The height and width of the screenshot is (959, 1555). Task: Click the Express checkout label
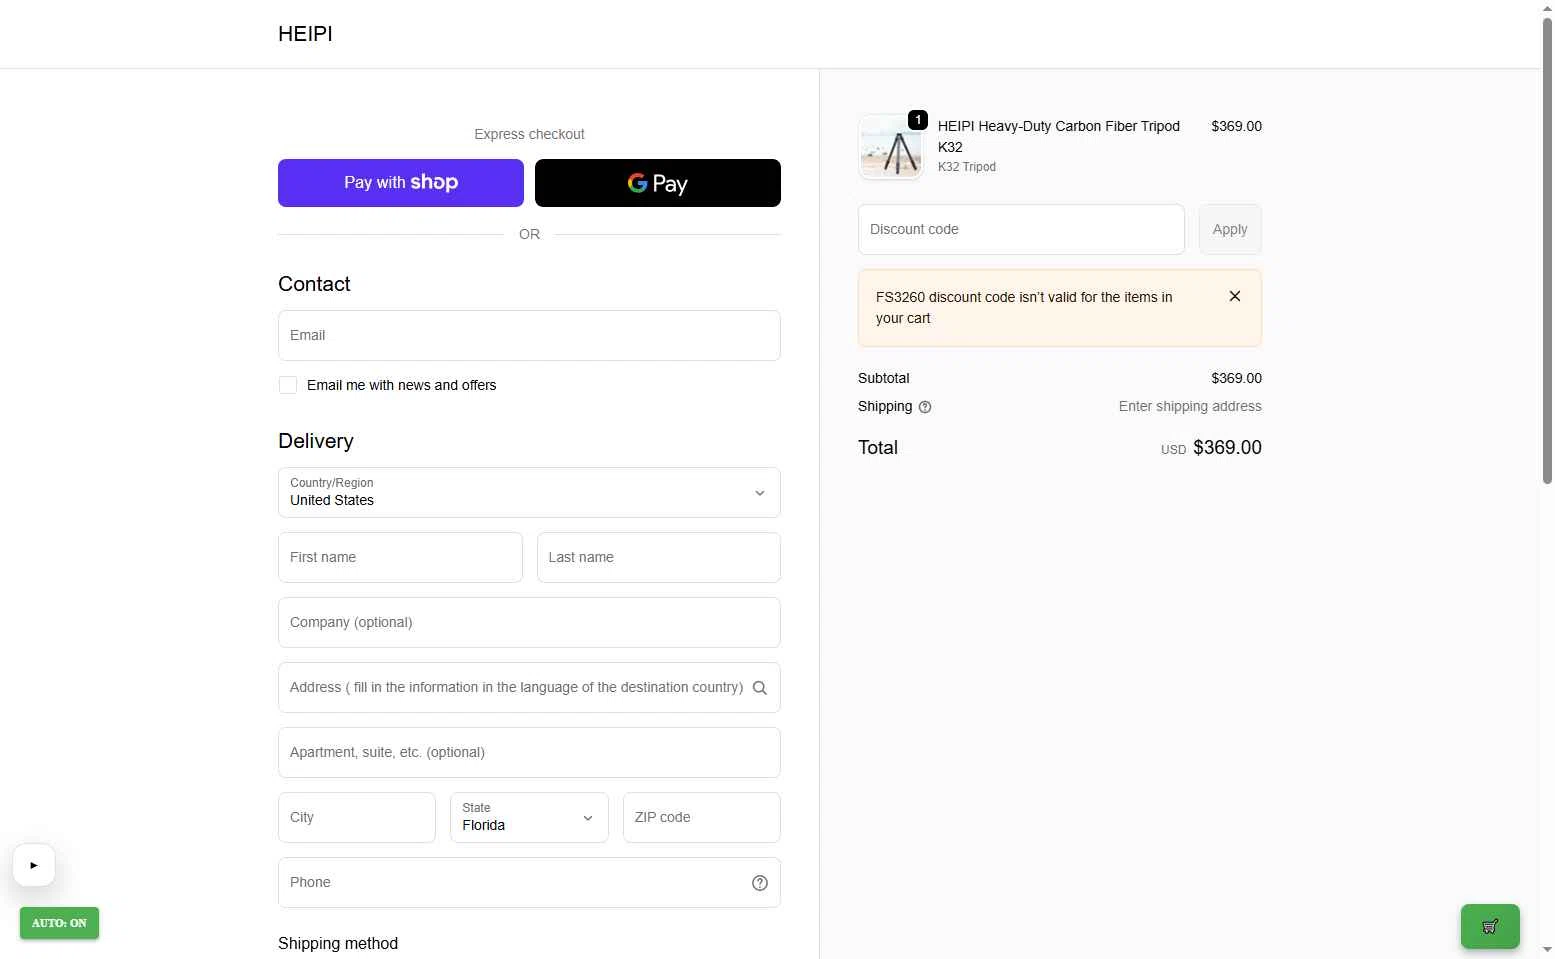[x=529, y=134]
